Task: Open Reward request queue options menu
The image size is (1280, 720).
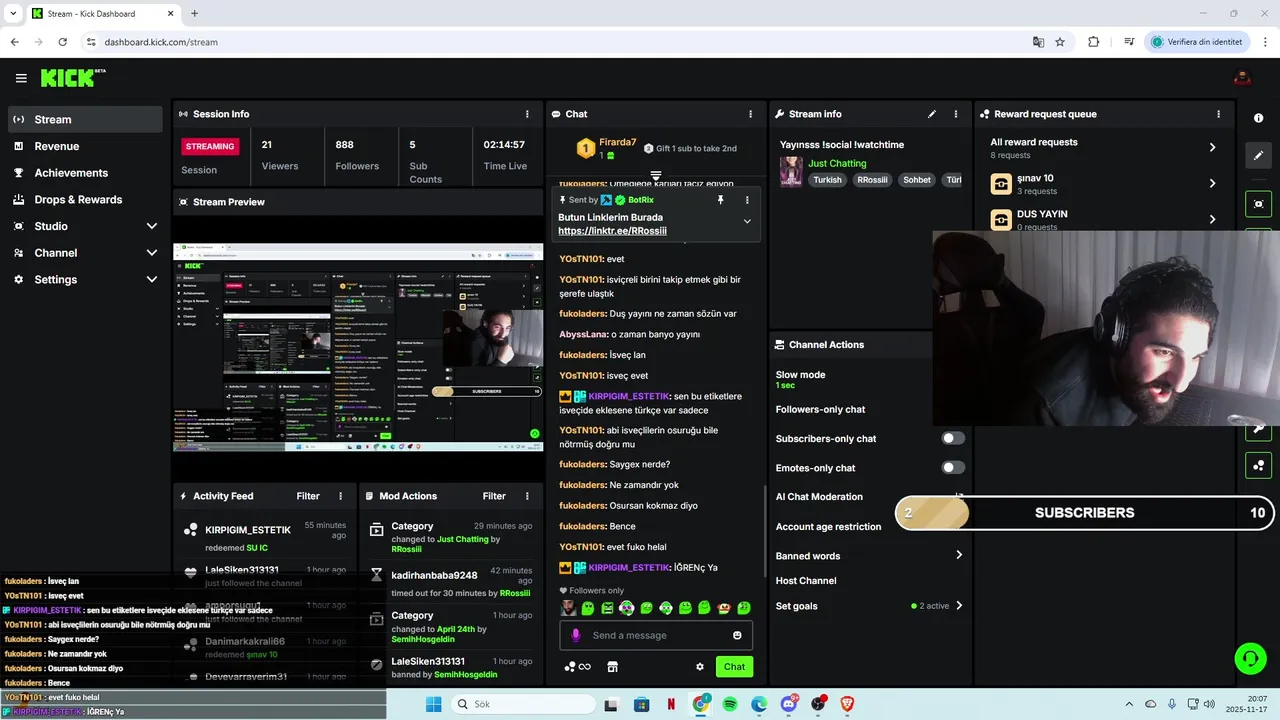Action: 1218,114
